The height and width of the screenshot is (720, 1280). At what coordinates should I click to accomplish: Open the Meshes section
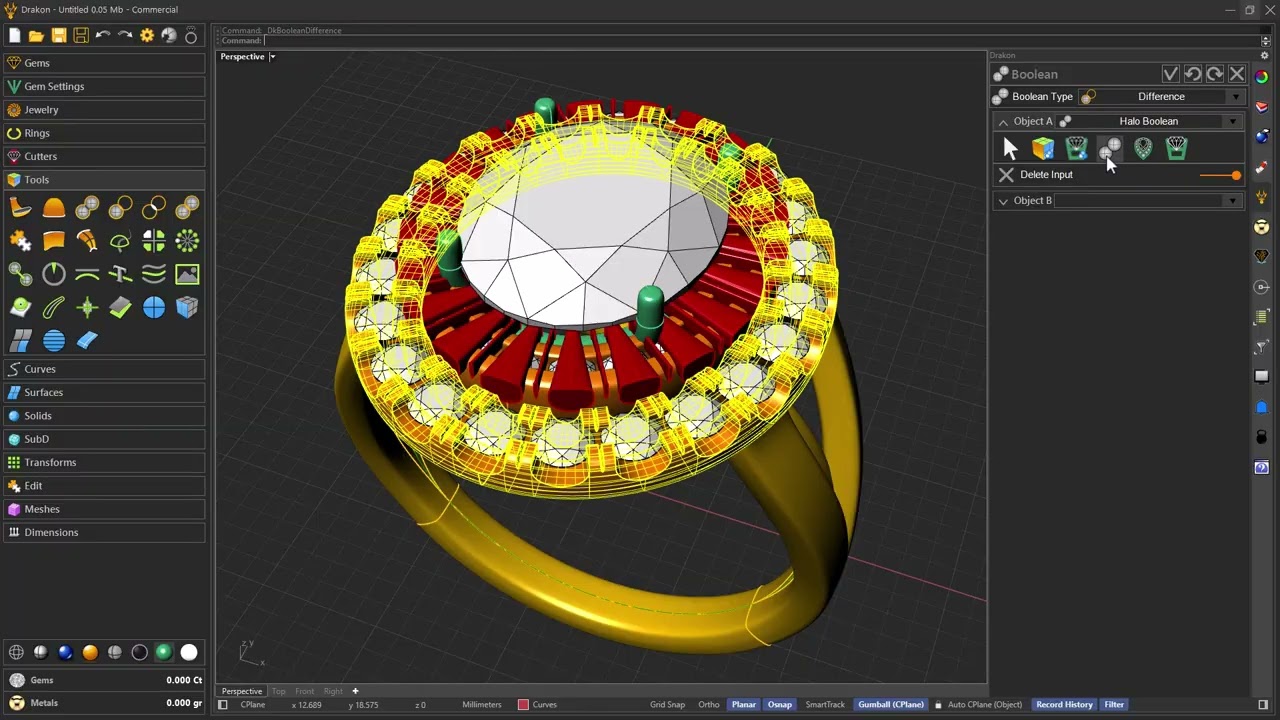[104, 509]
